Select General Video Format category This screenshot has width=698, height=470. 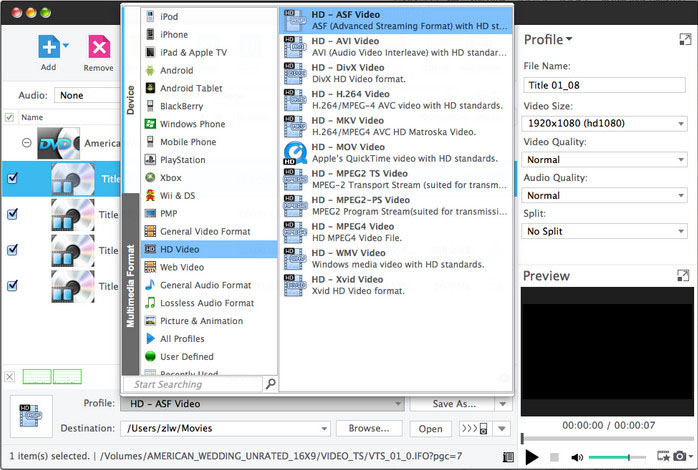pos(209,231)
